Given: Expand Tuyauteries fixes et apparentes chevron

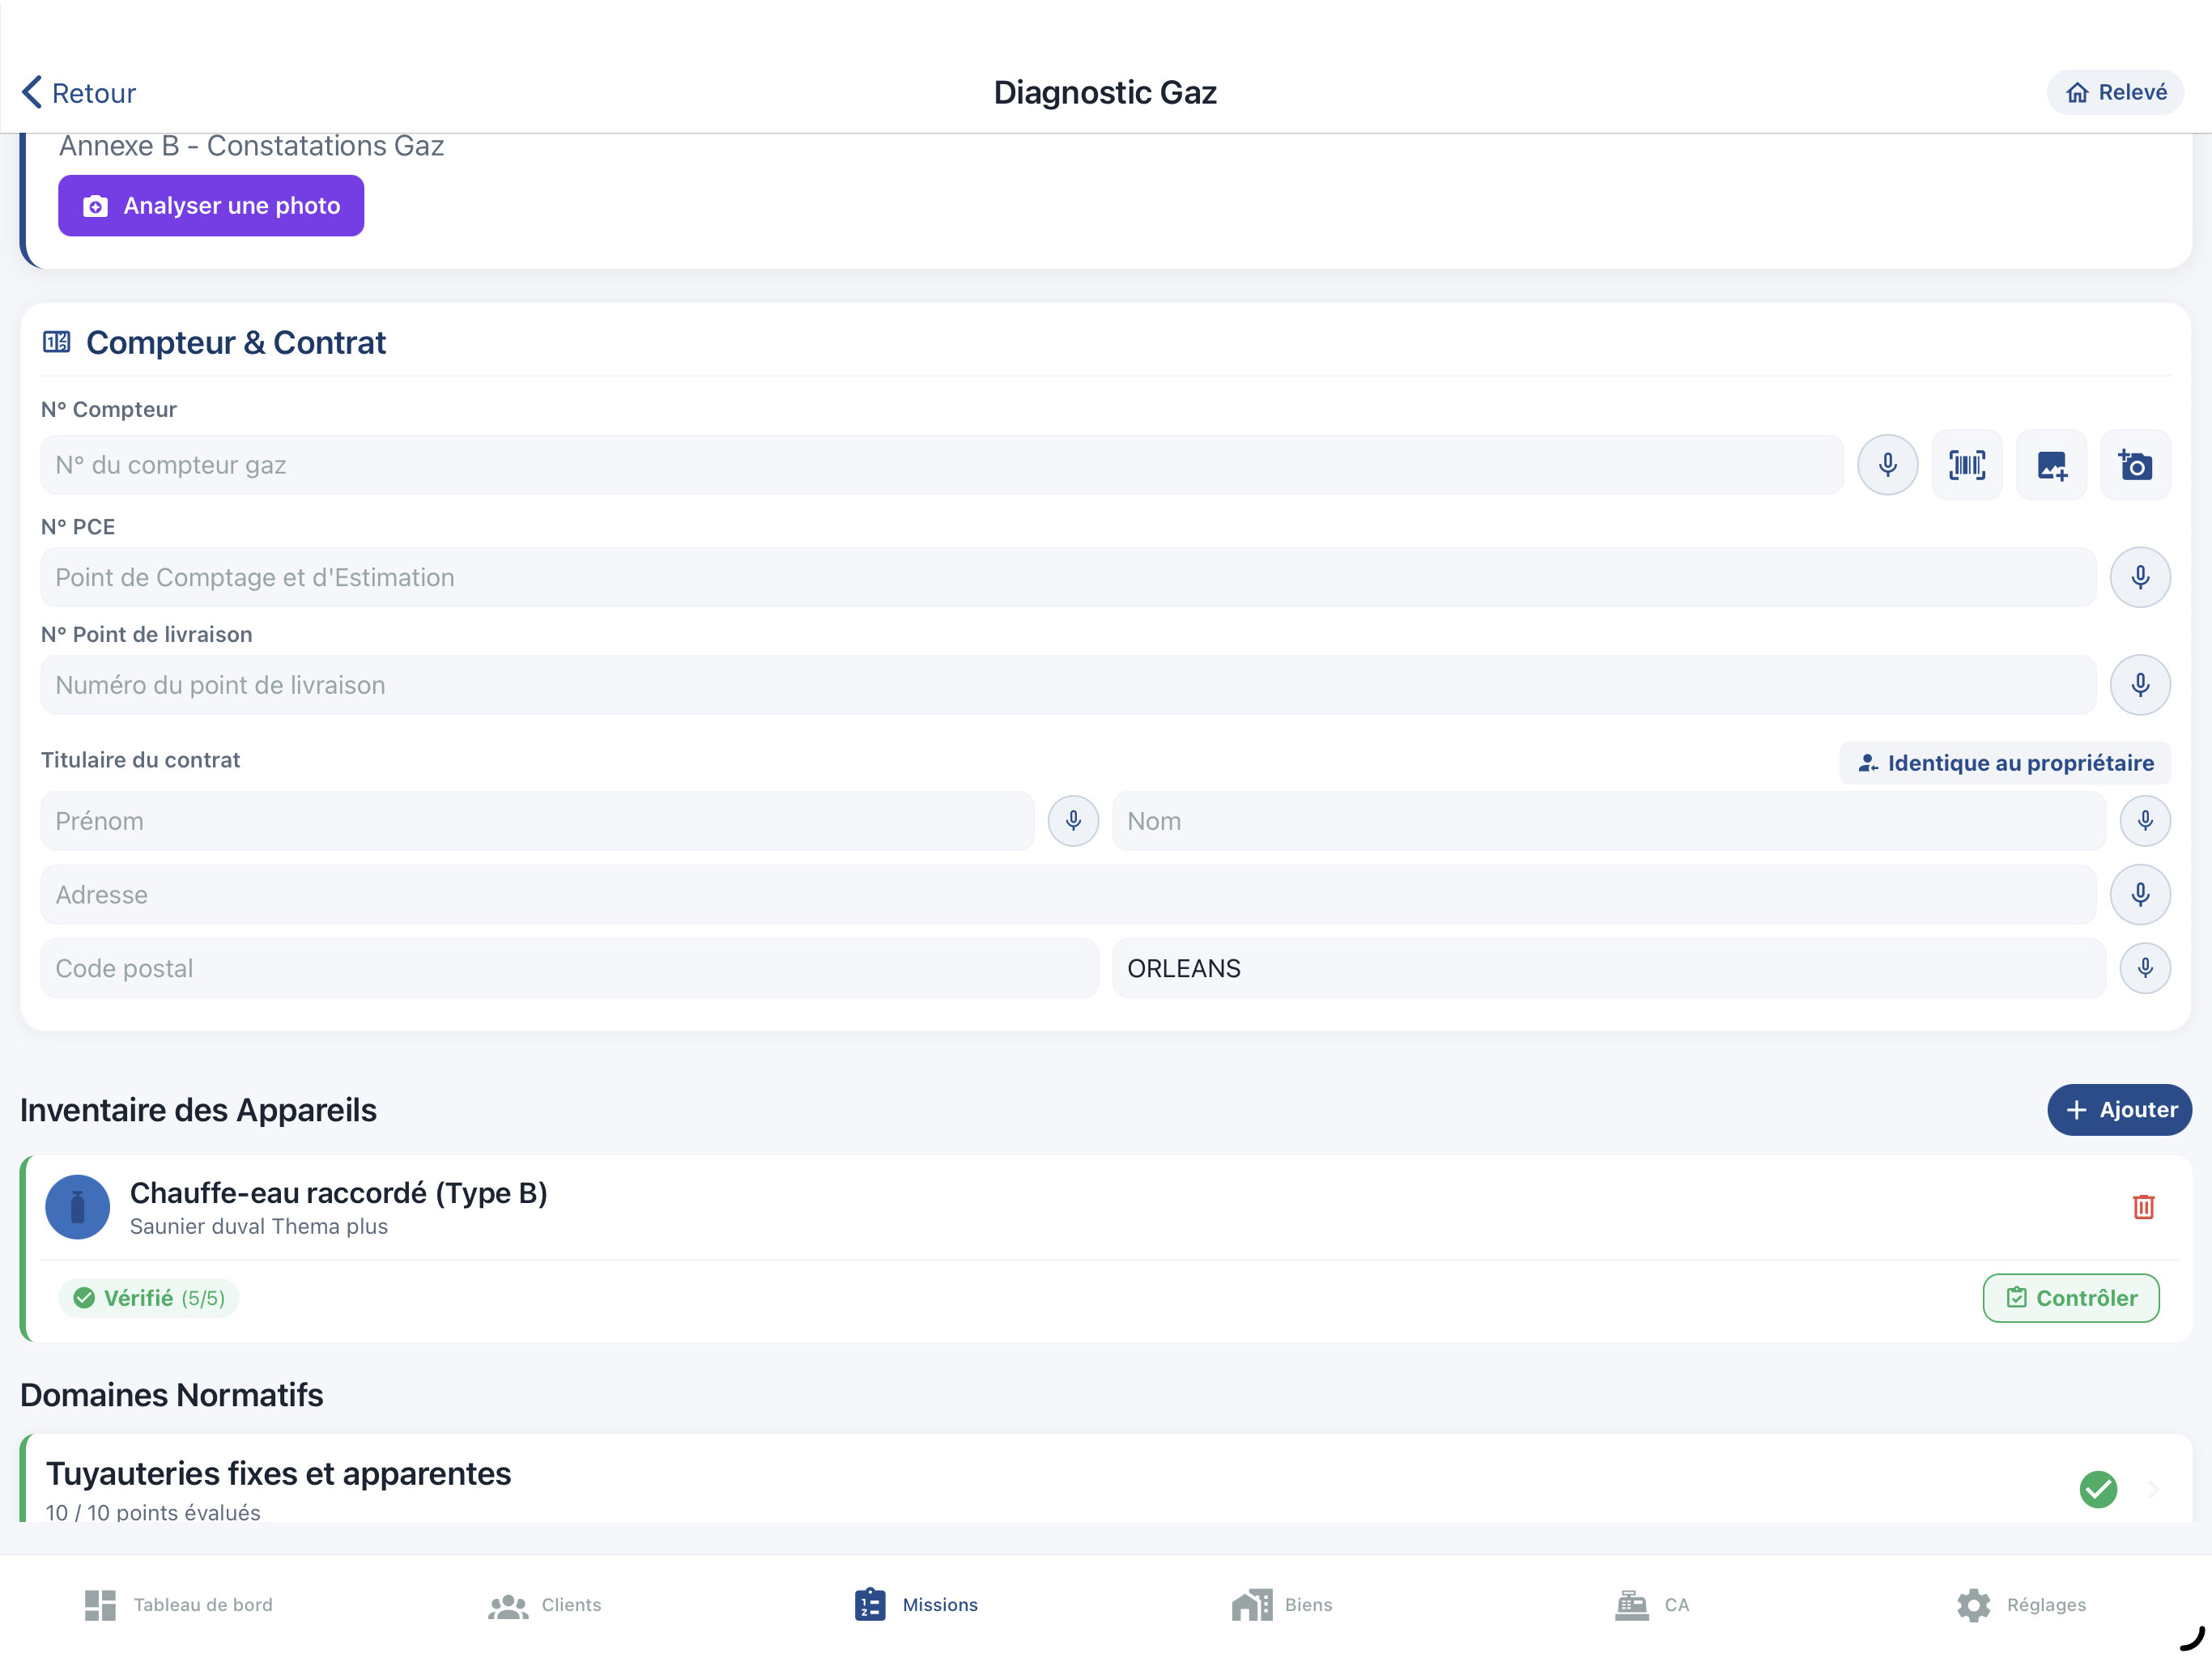Looking at the screenshot, I should [x=2153, y=1489].
